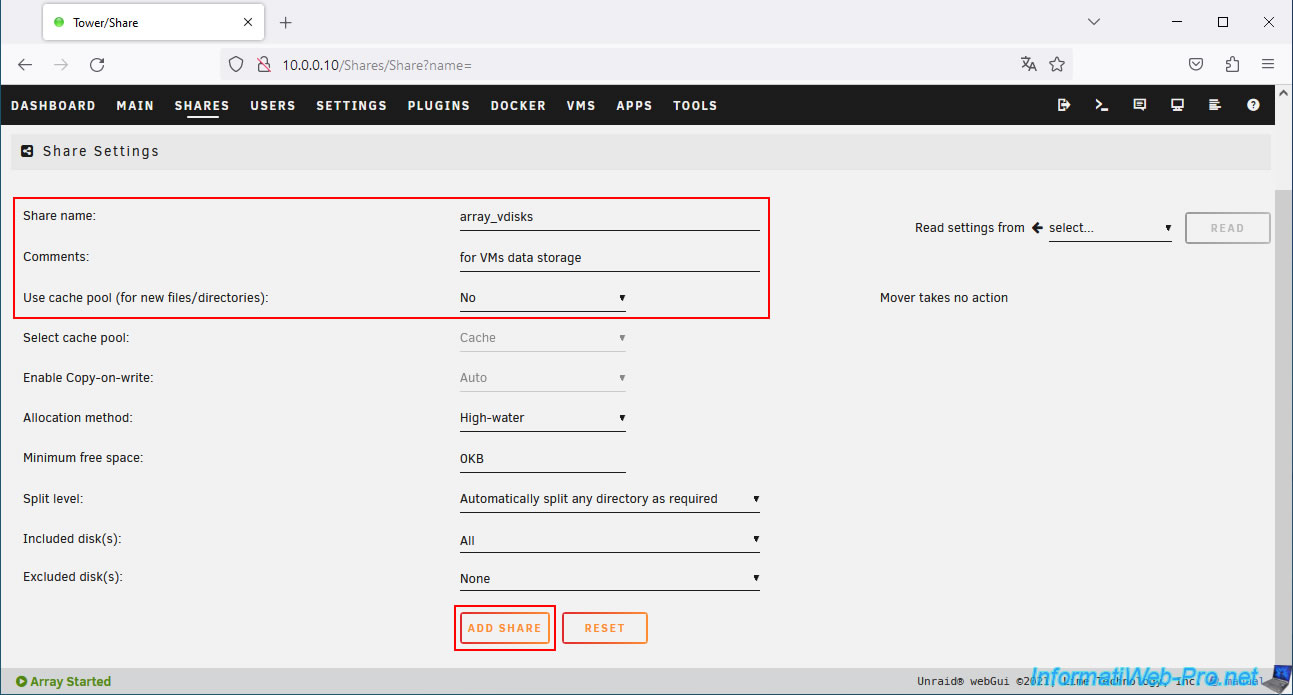
Task: Open the Pocket save icon
Action: click(1196, 64)
